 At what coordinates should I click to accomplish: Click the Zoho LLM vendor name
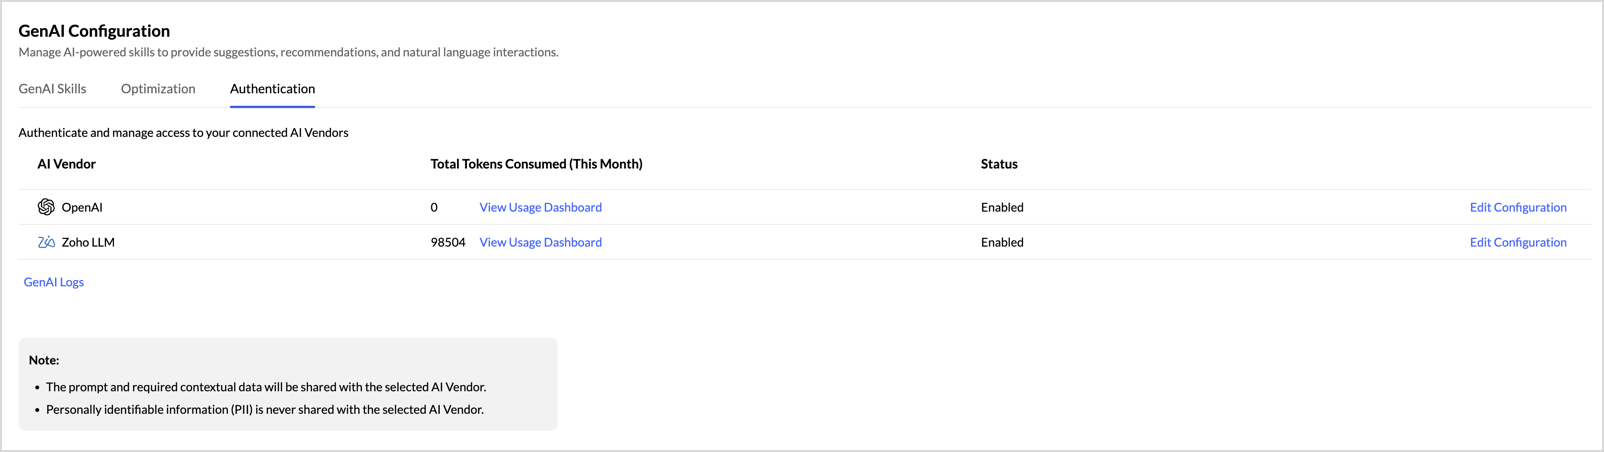click(x=88, y=242)
